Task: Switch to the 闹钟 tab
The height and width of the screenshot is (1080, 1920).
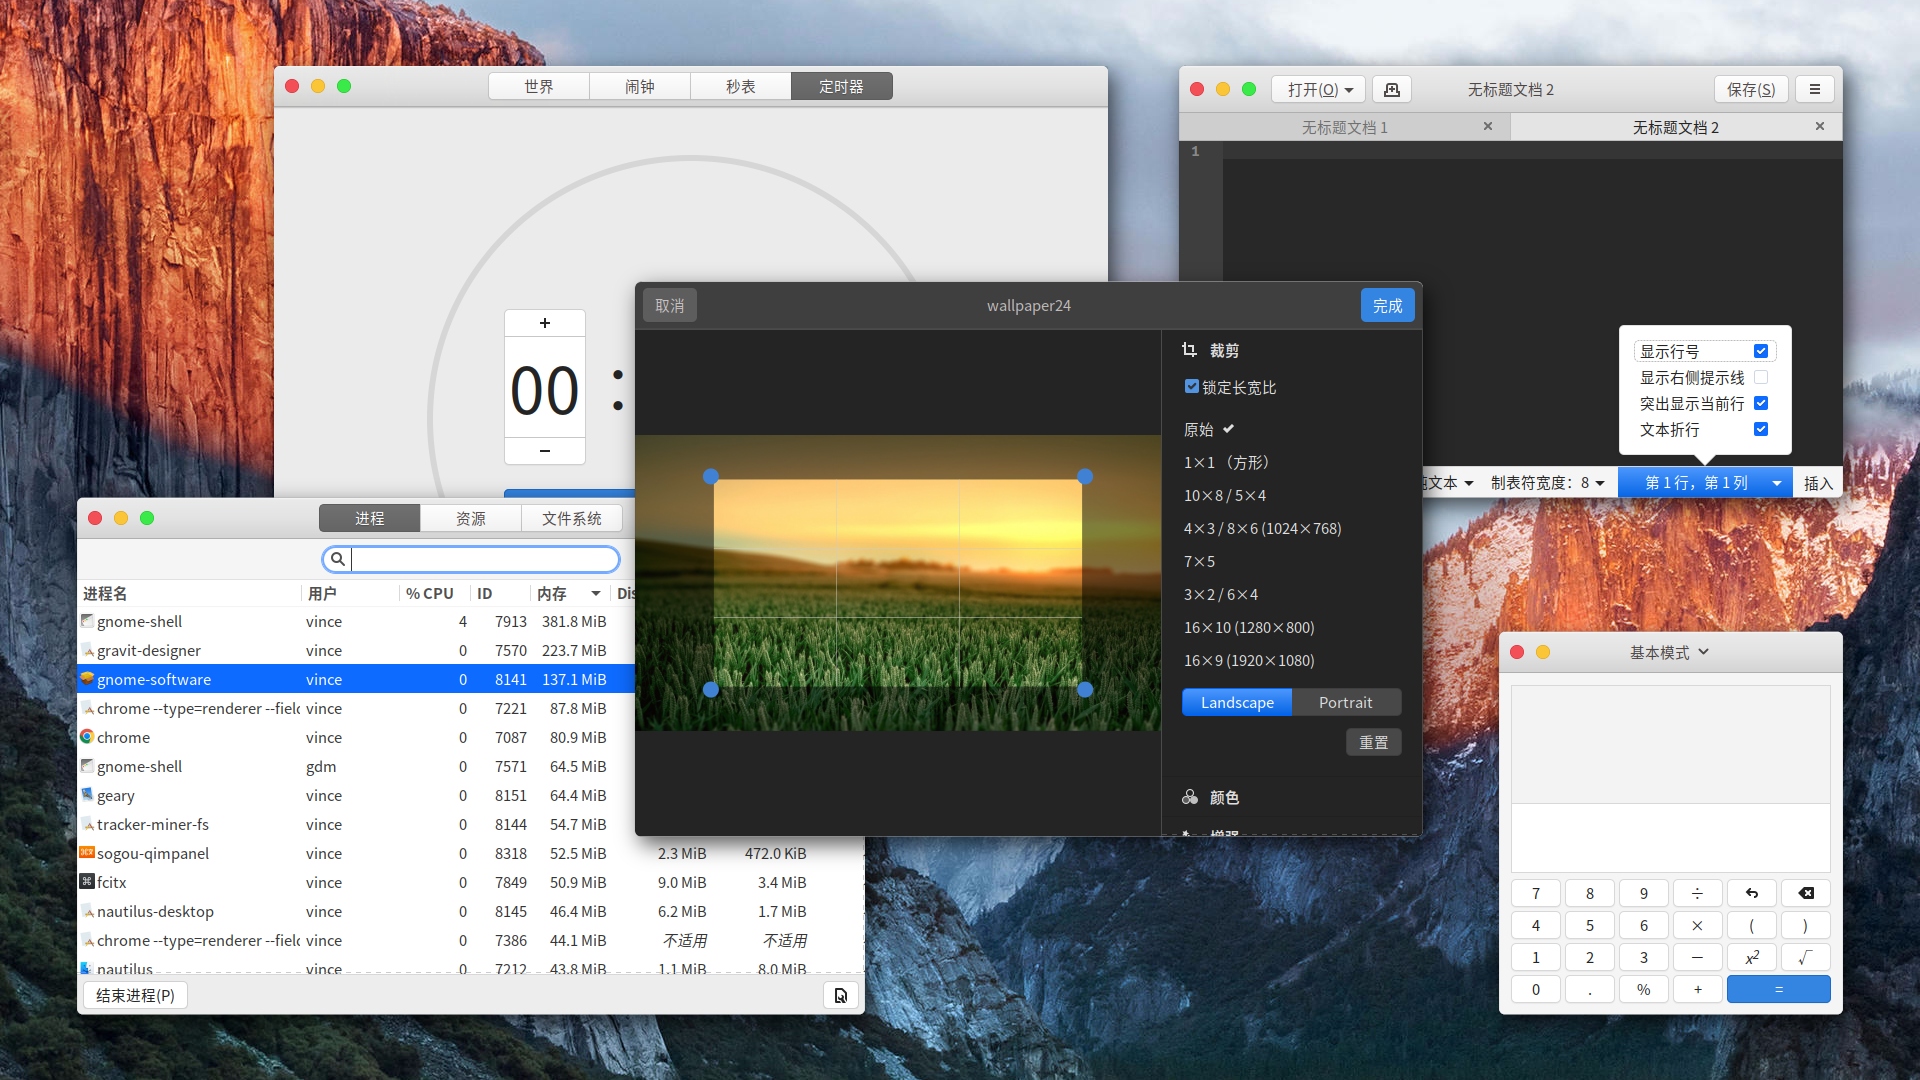Action: pos(640,86)
